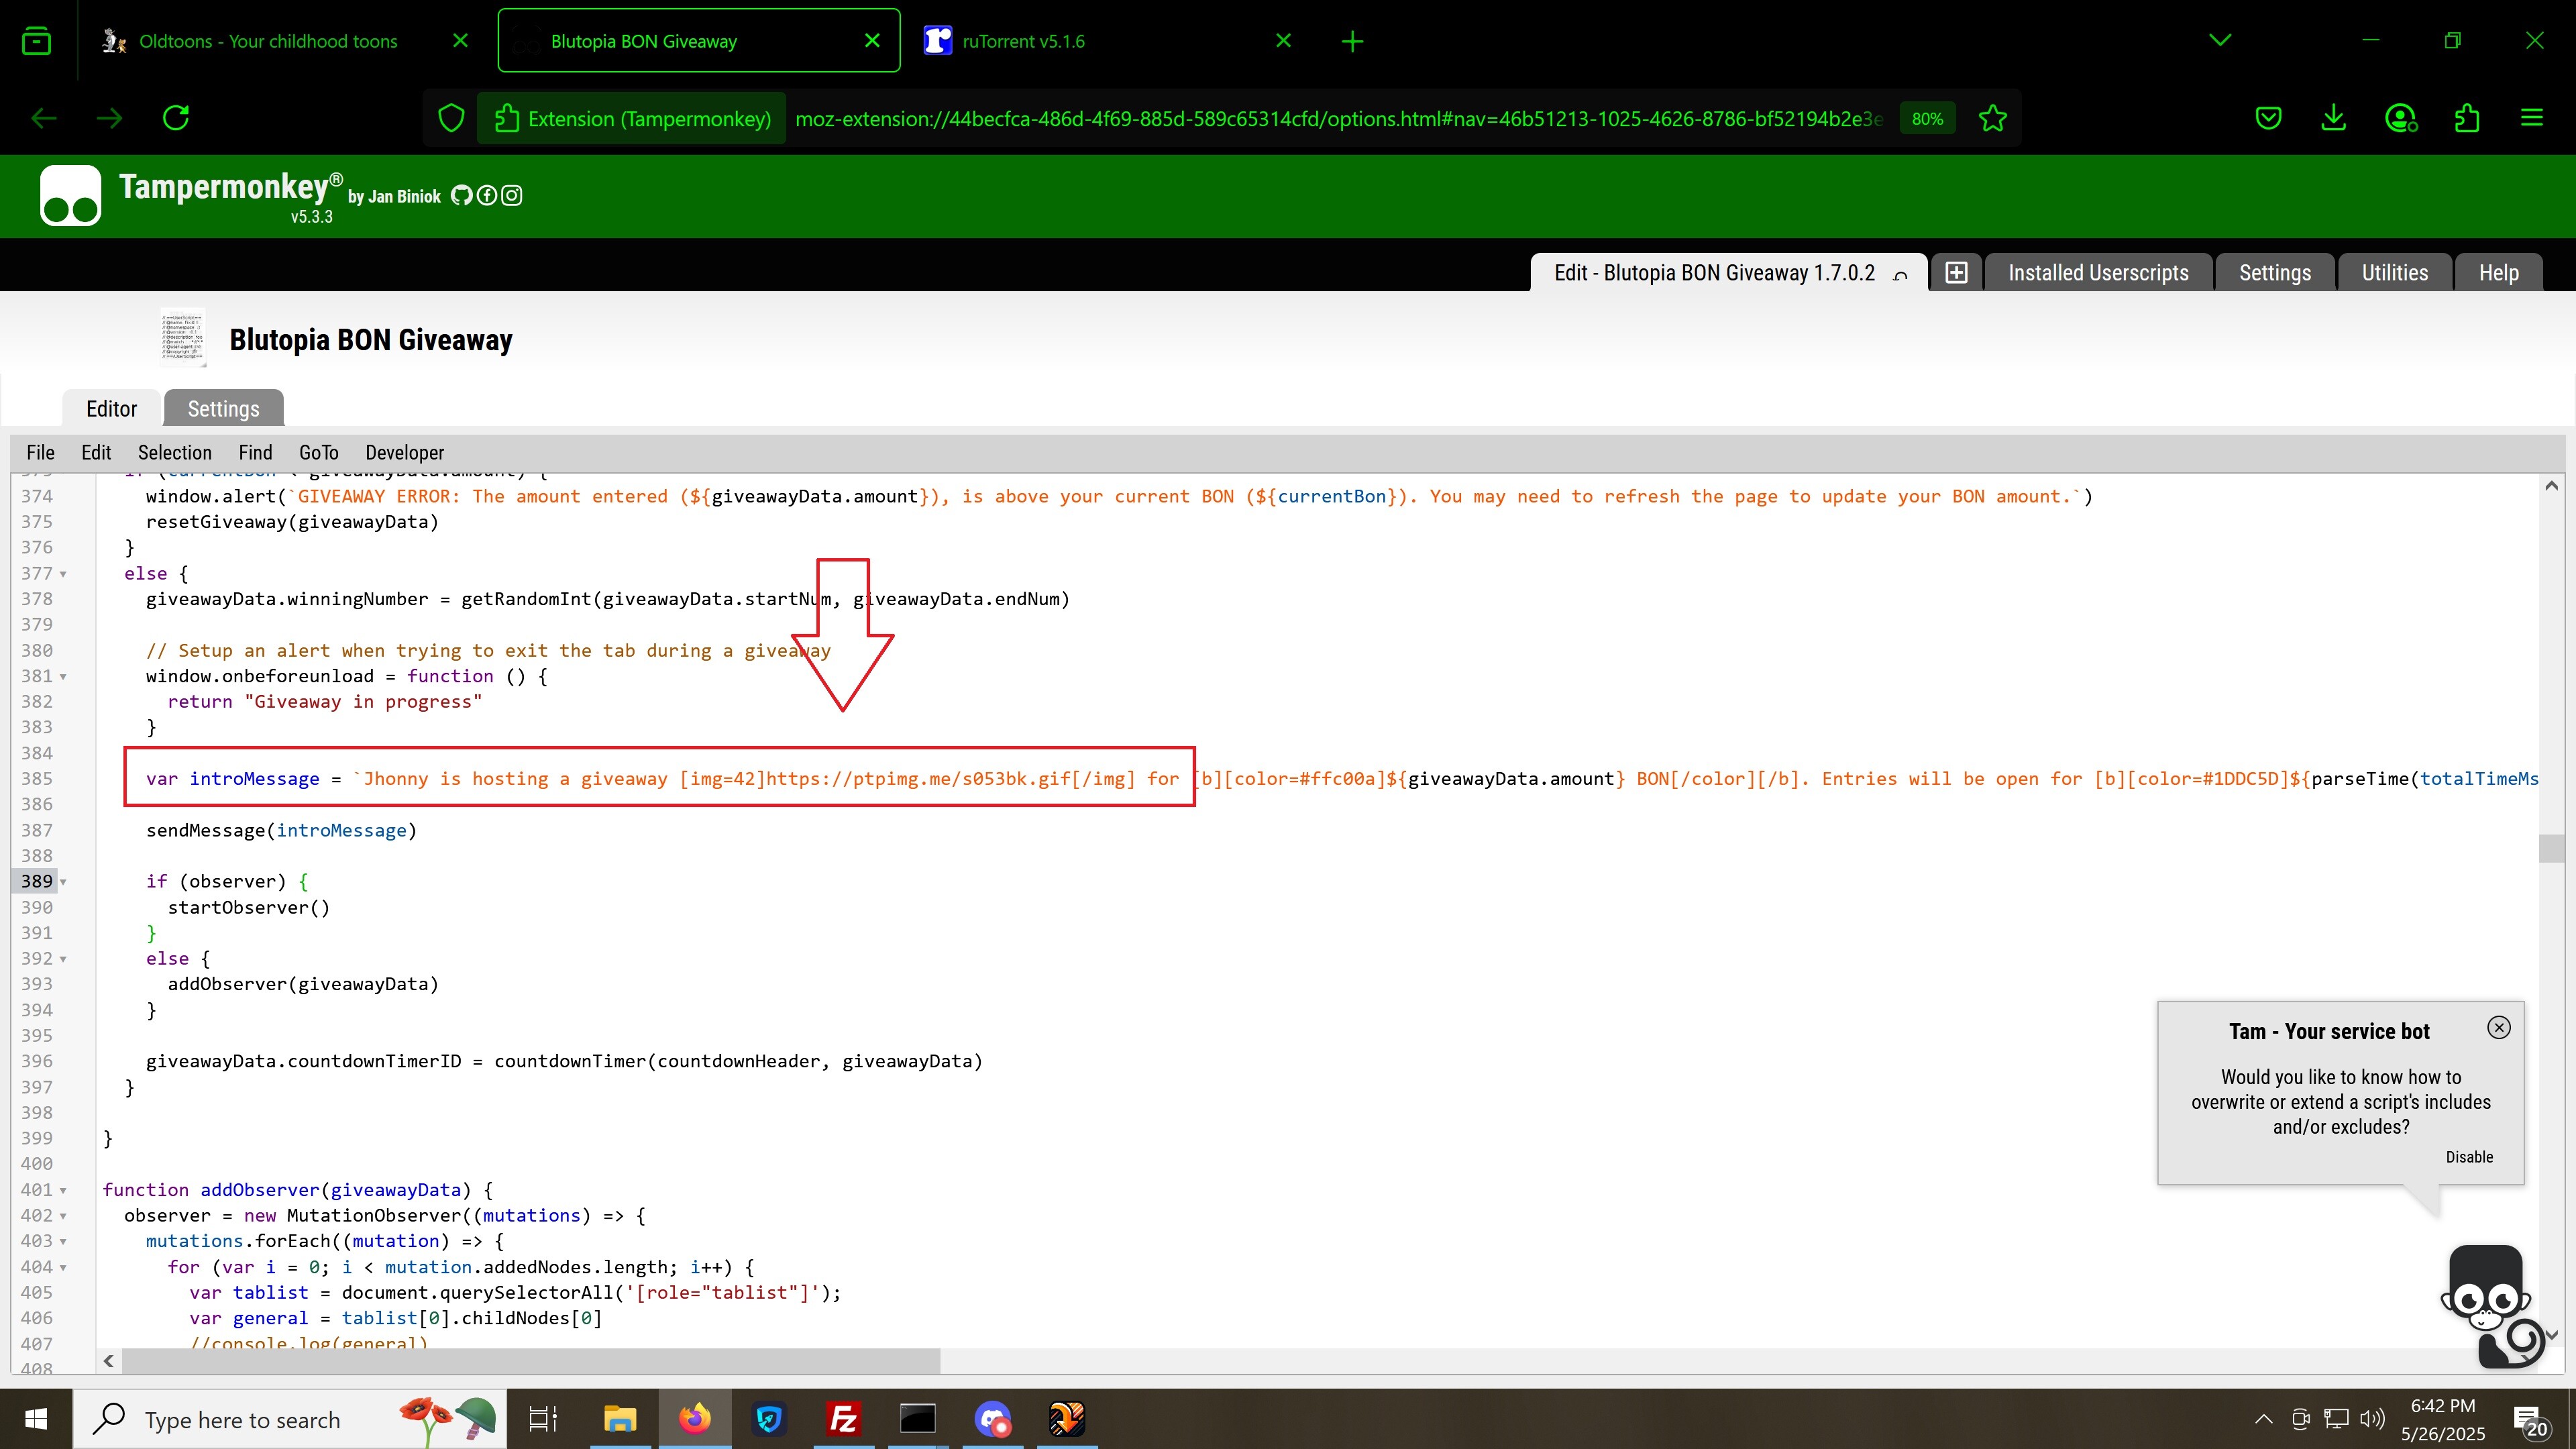Open the Selection menu
Image resolution: width=2576 pixels, height=1449 pixels.
tap(174, 452)
